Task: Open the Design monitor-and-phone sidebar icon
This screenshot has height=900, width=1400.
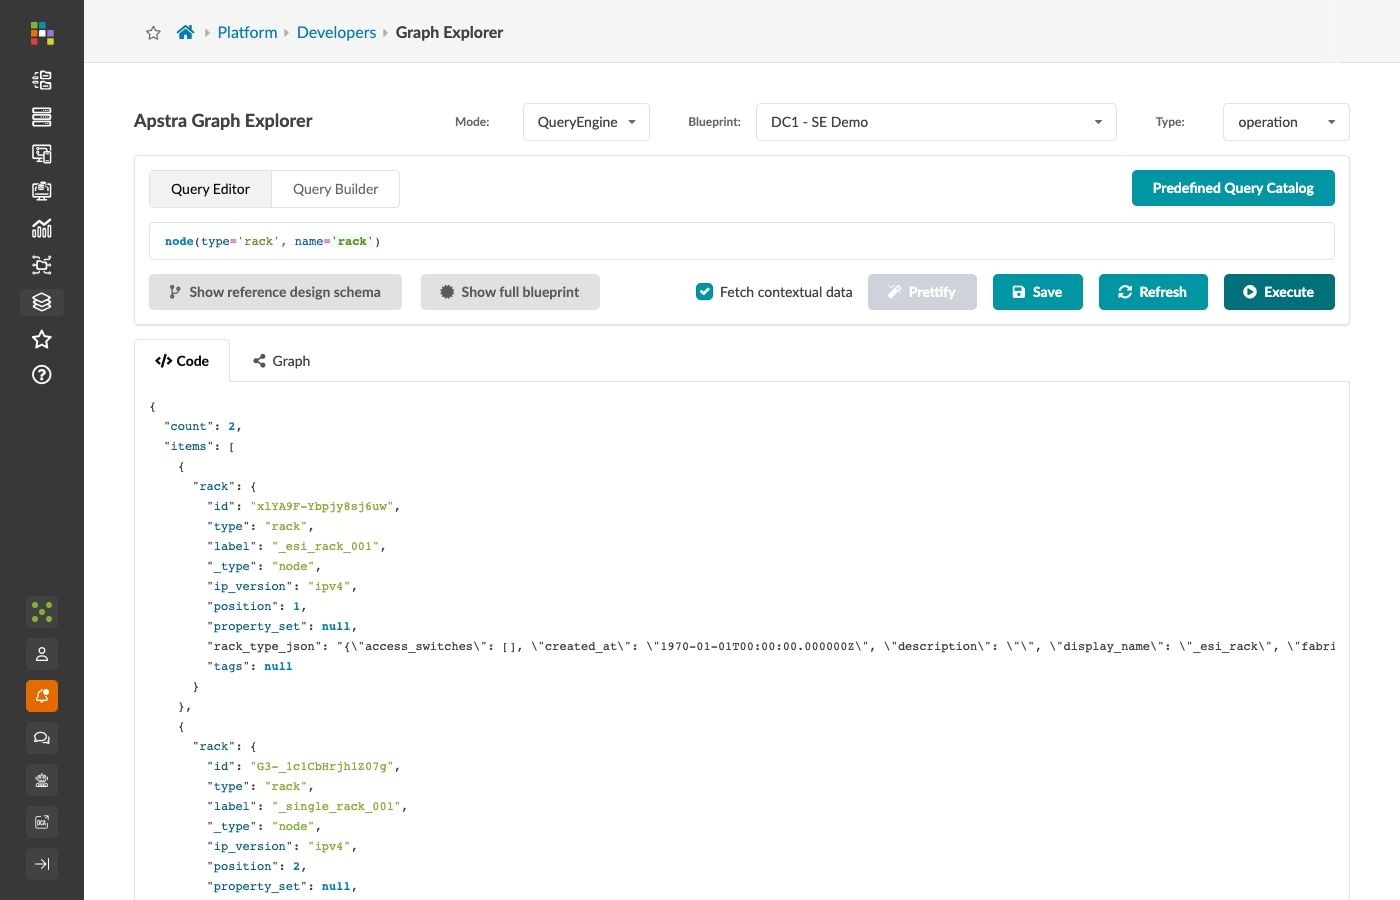Action: pos(42,154)
